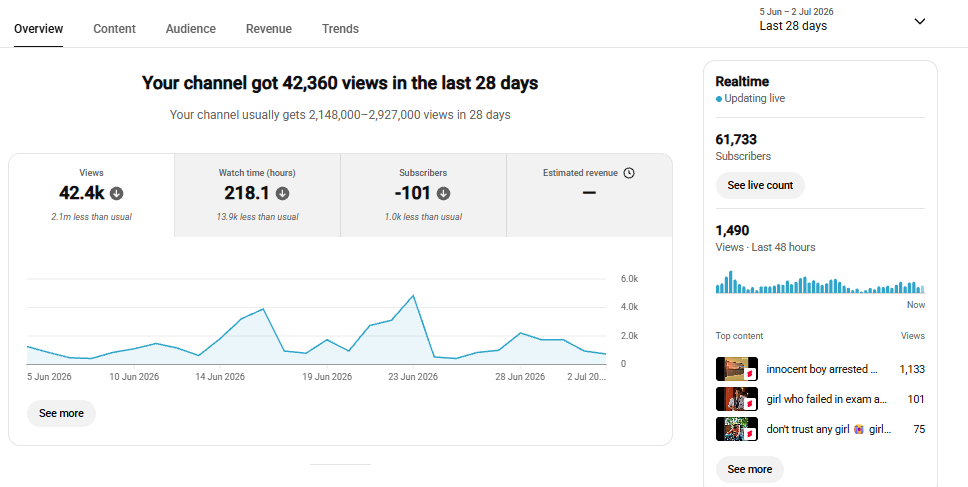The height and width of the screenshot is (487, 968).
Task: Switch to the Audience tab
Action: 191,28
